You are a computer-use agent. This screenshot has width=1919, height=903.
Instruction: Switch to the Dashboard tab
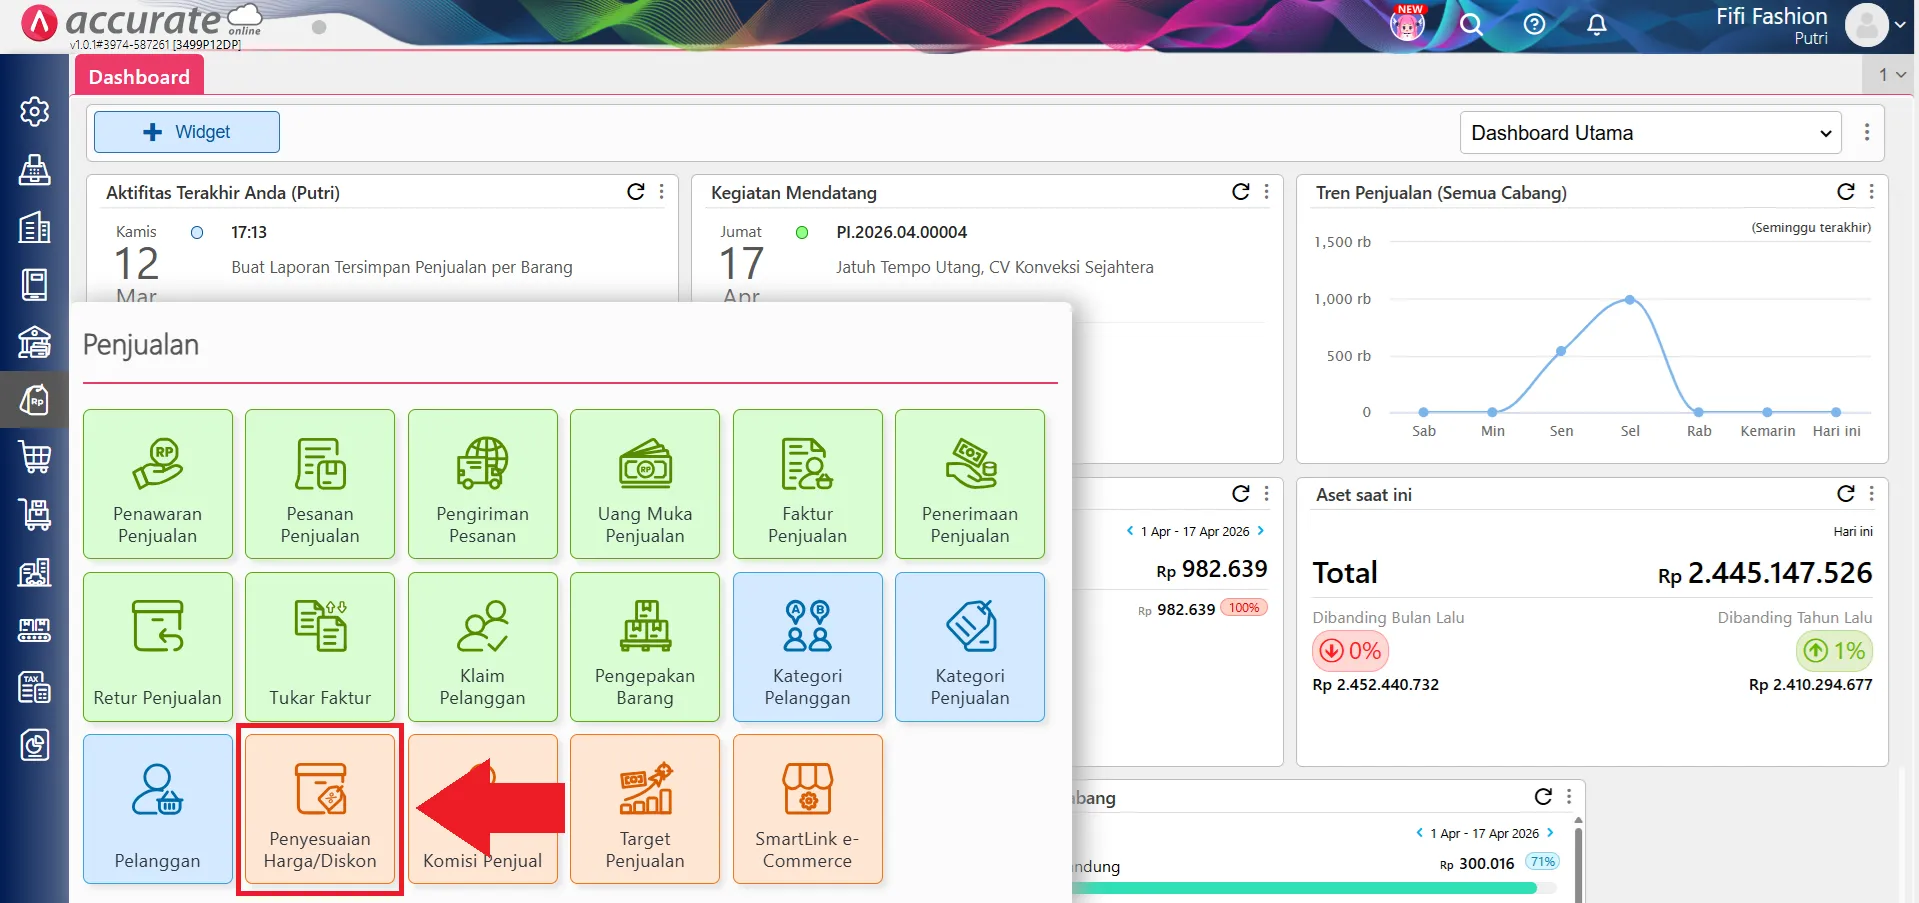click(x=139, y=77)
